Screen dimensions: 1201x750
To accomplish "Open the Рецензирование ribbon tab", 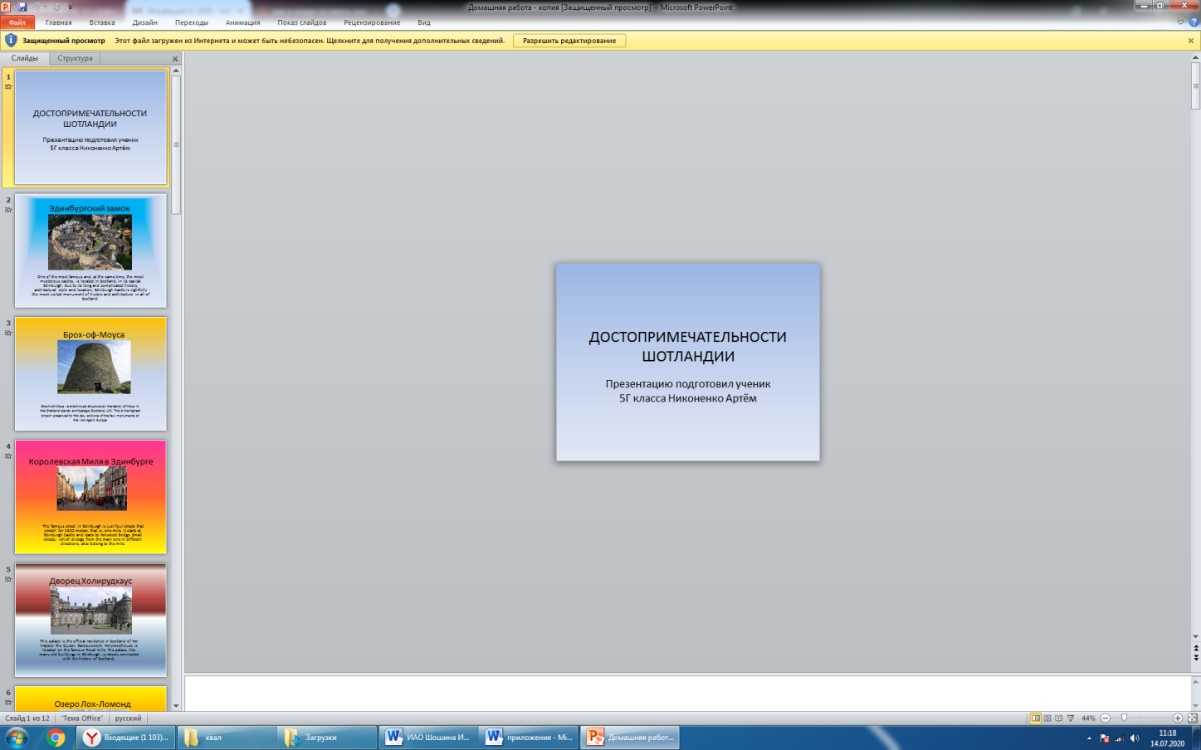I will coord(372,22).
